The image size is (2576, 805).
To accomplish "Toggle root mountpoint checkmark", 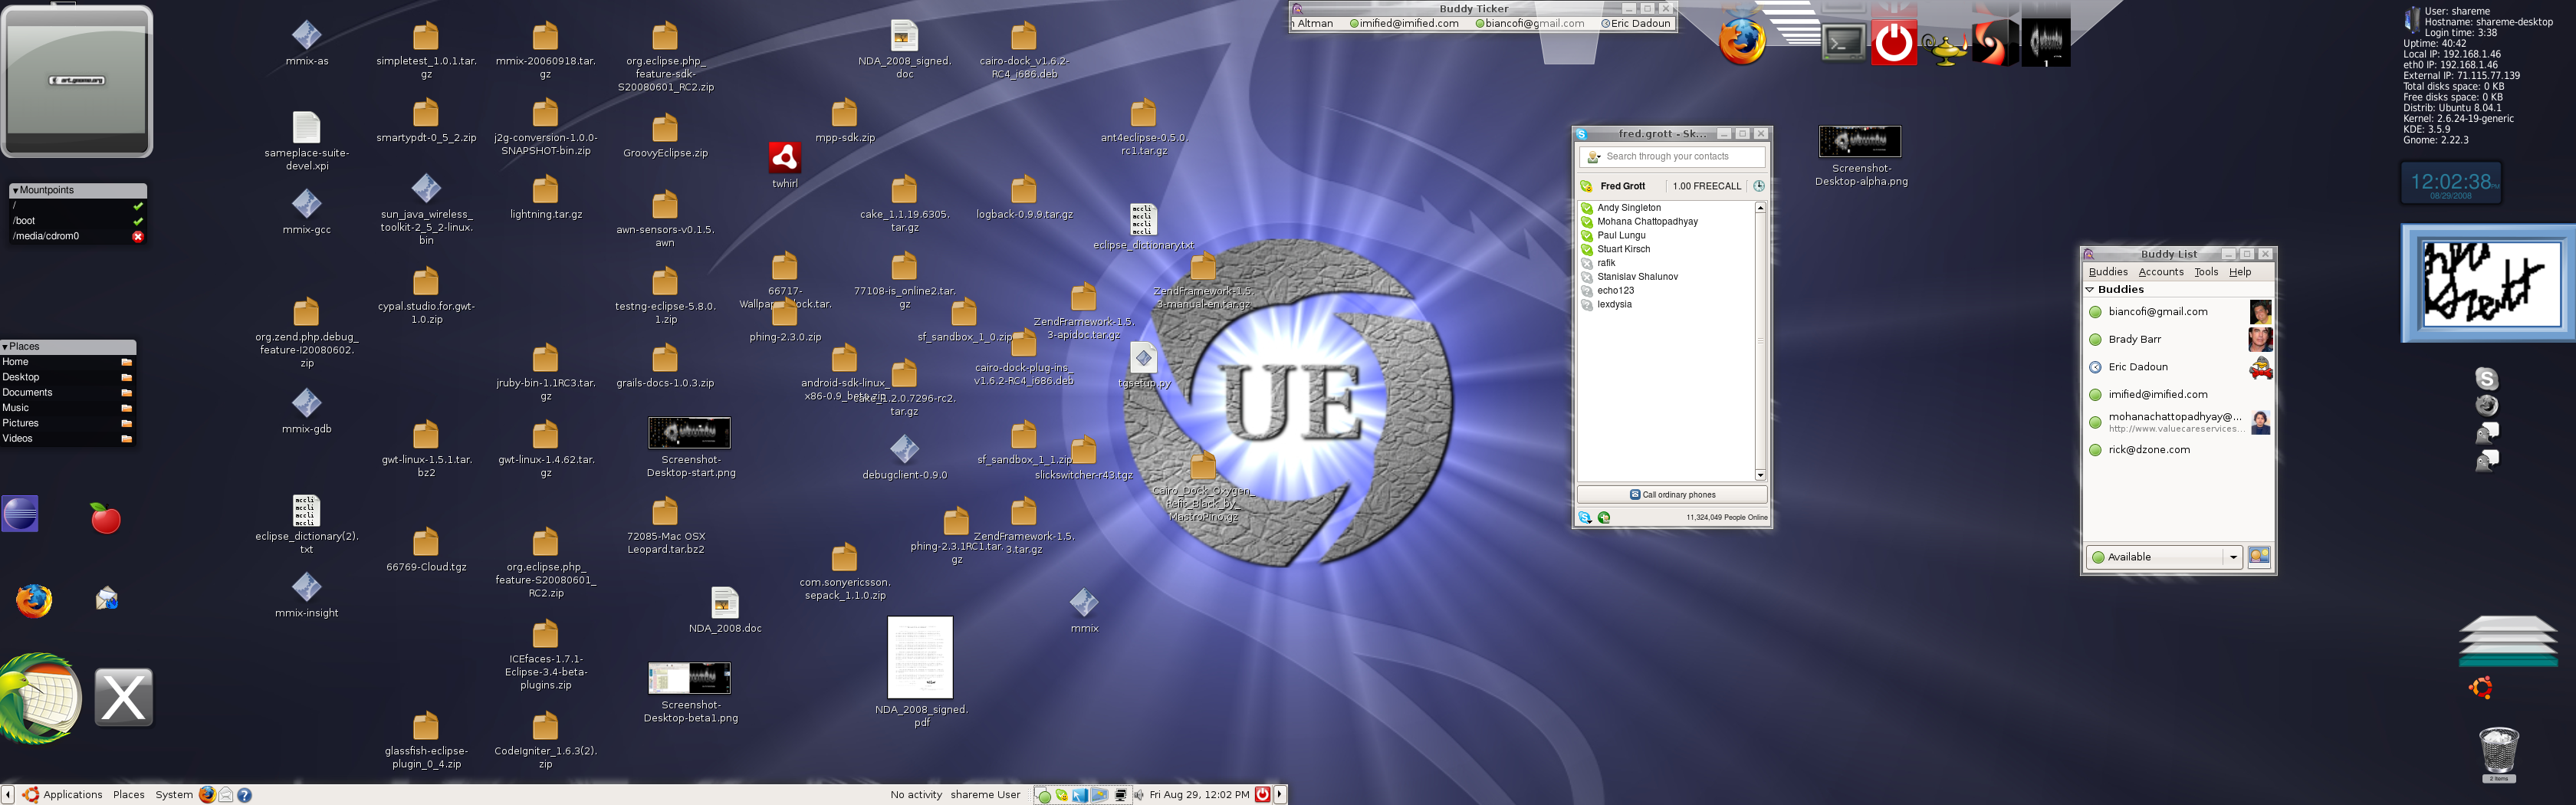I will coord(138,206).
